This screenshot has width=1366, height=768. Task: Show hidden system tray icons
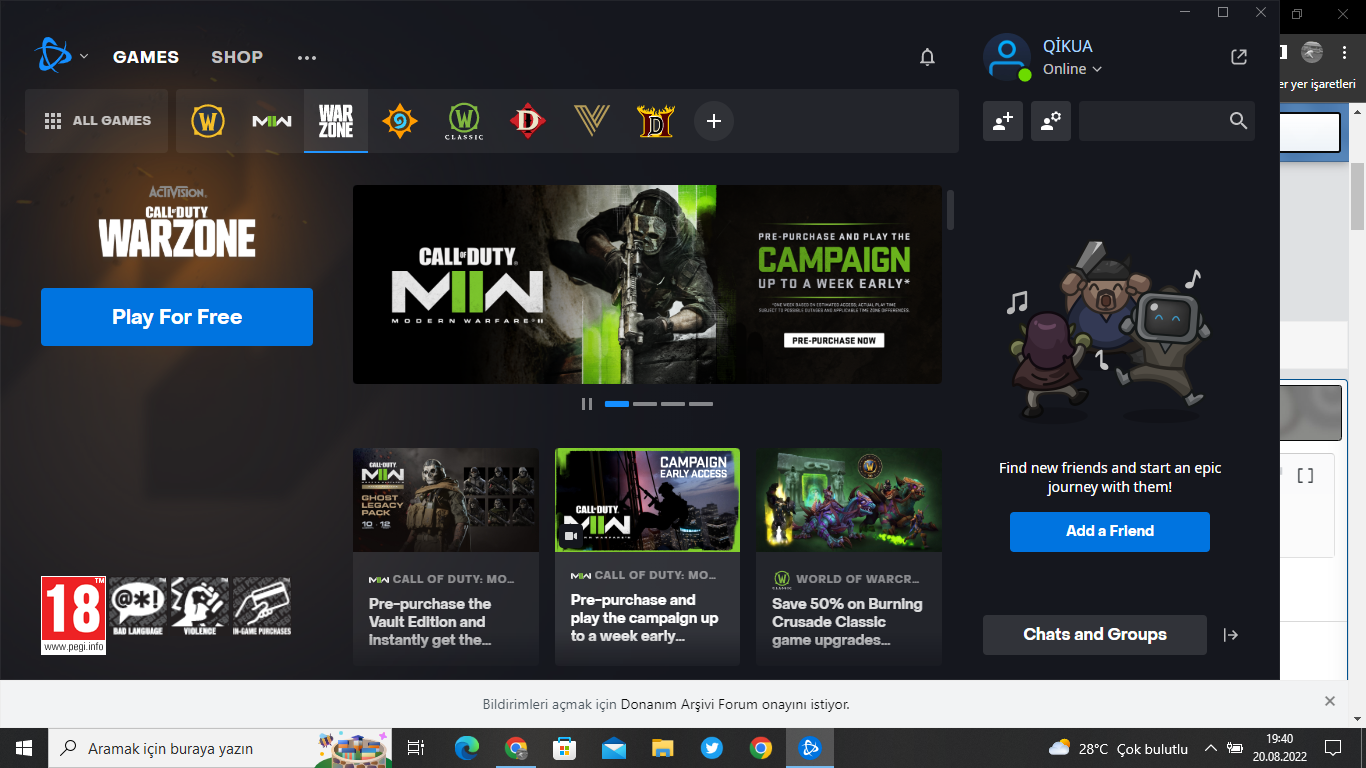1211,748
